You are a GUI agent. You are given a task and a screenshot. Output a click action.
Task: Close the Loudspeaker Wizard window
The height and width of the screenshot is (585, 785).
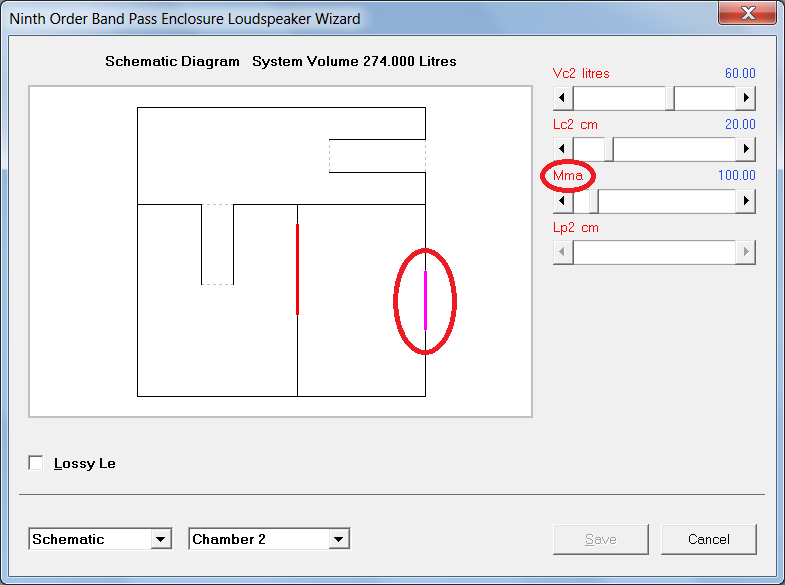point(748,13)
